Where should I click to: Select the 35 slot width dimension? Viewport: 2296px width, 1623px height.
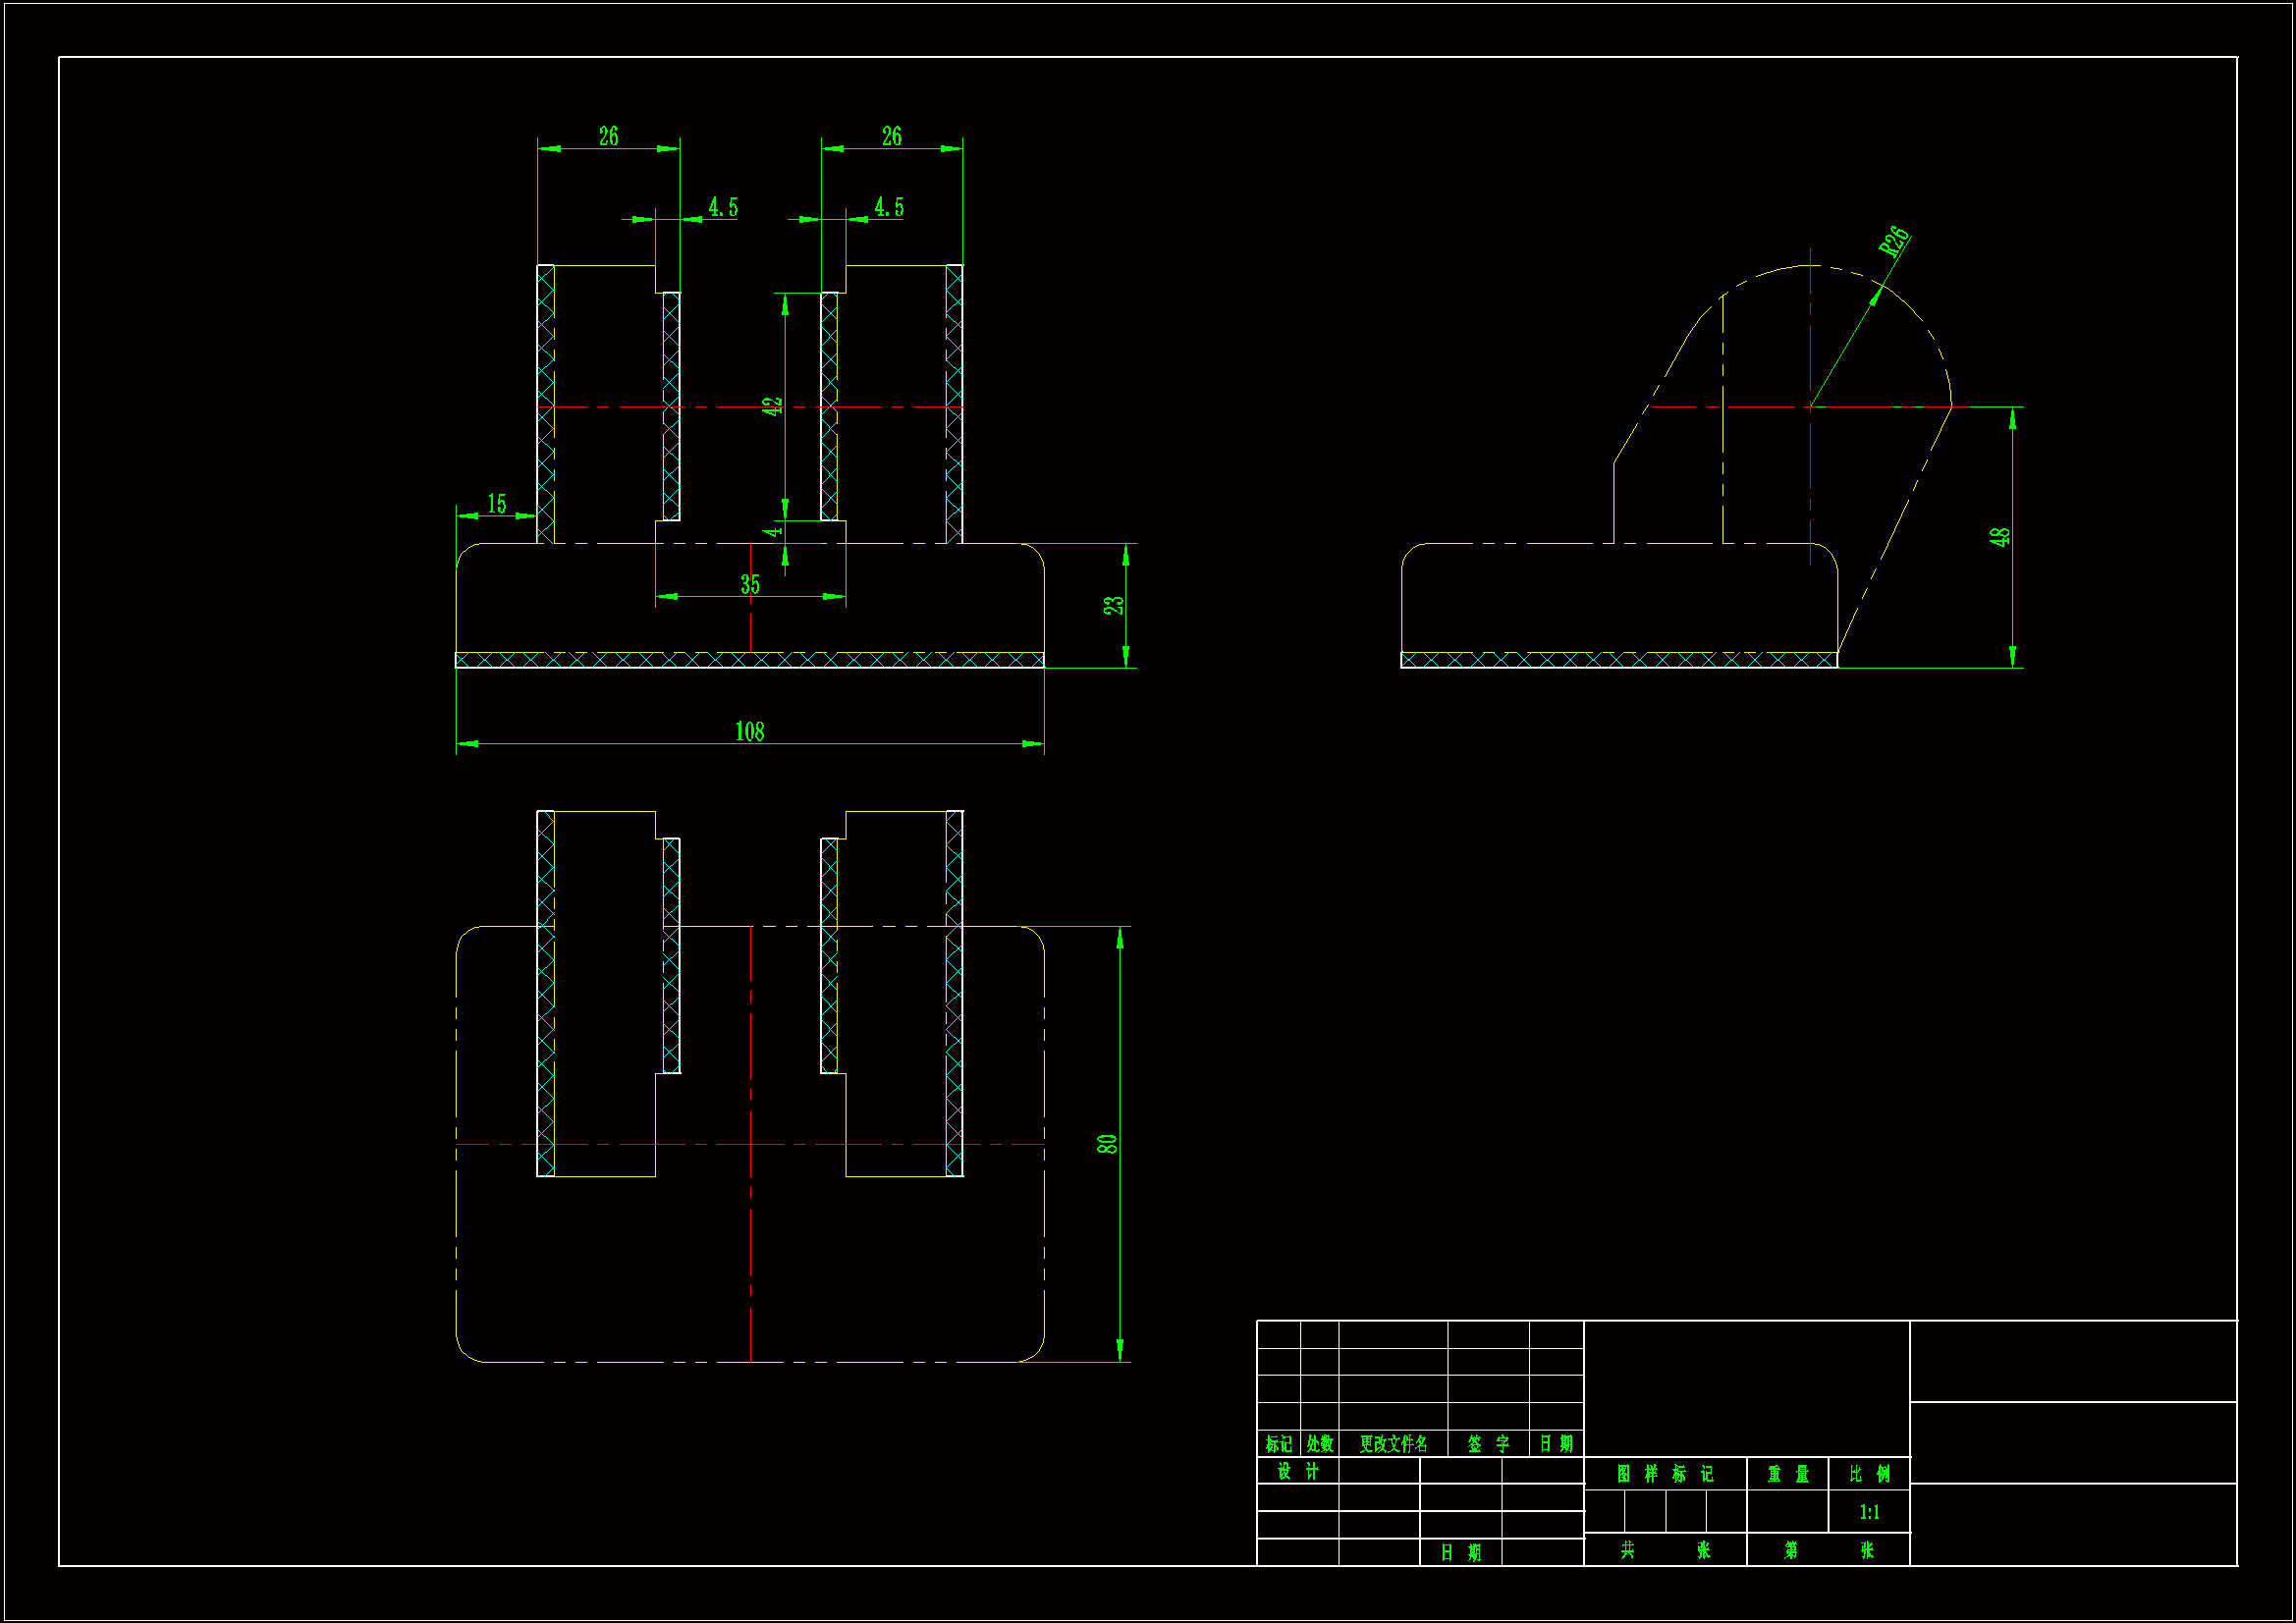pos(750,585)
